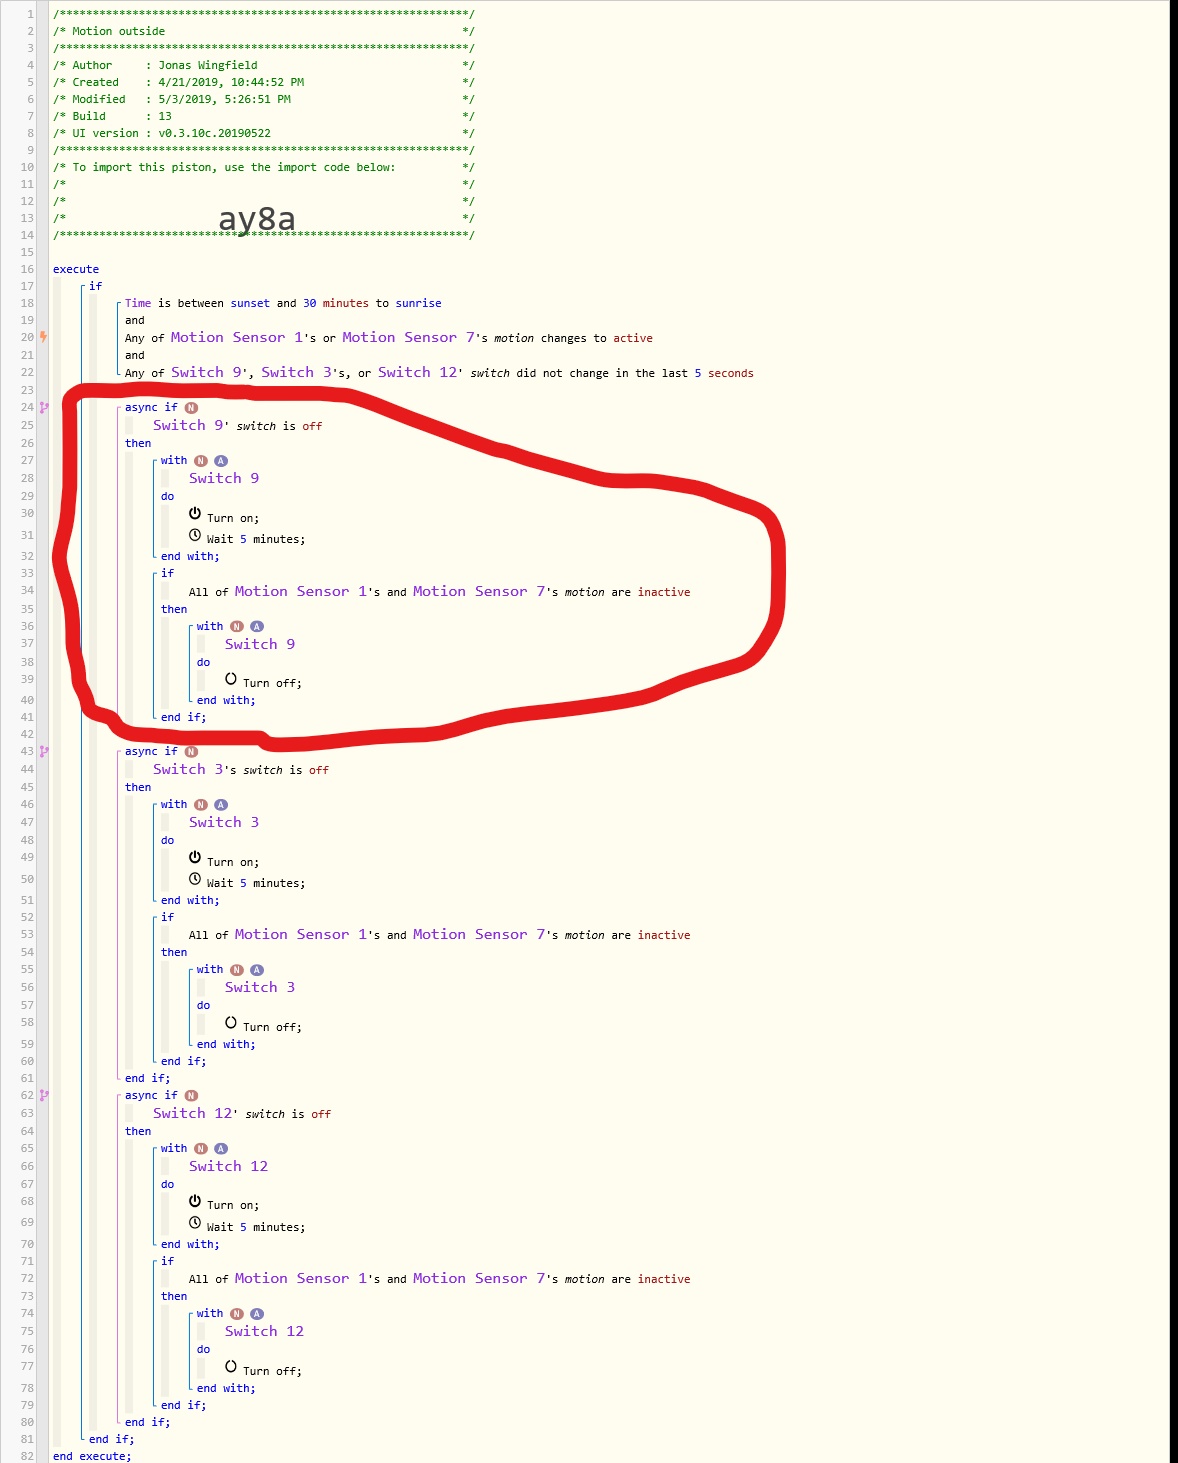Click the 'Switch 12' switch is off condition on line 63
The height and width of the screenshot is (1463, 1178).
point(242,1113)
